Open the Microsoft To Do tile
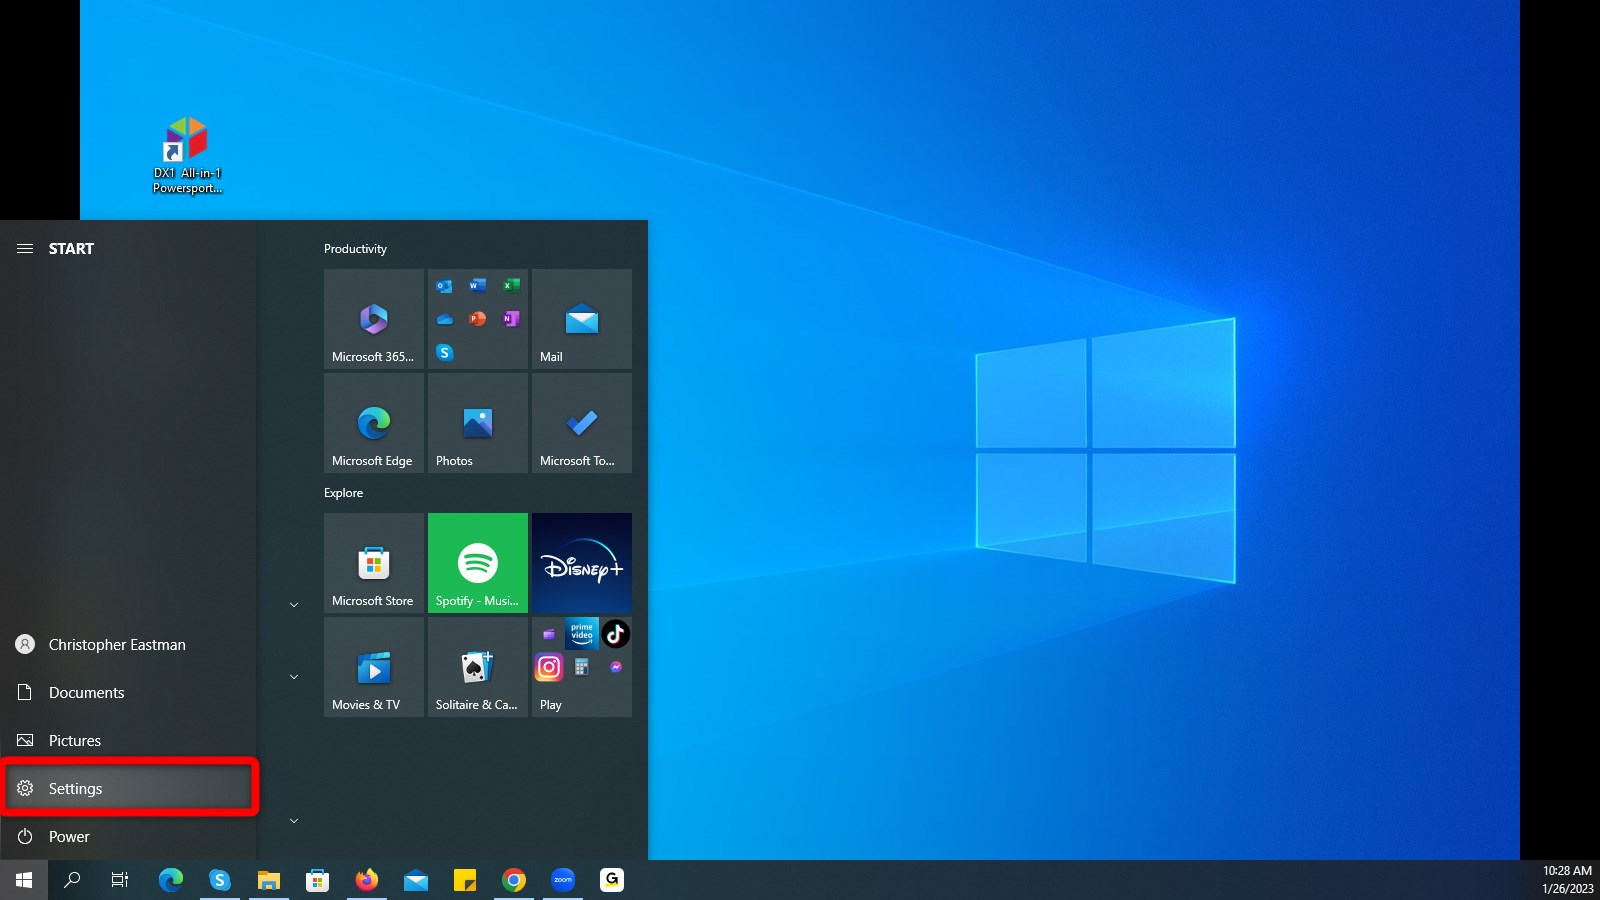The width and height of the screenshot is (1600, 900). click(582, 423)
